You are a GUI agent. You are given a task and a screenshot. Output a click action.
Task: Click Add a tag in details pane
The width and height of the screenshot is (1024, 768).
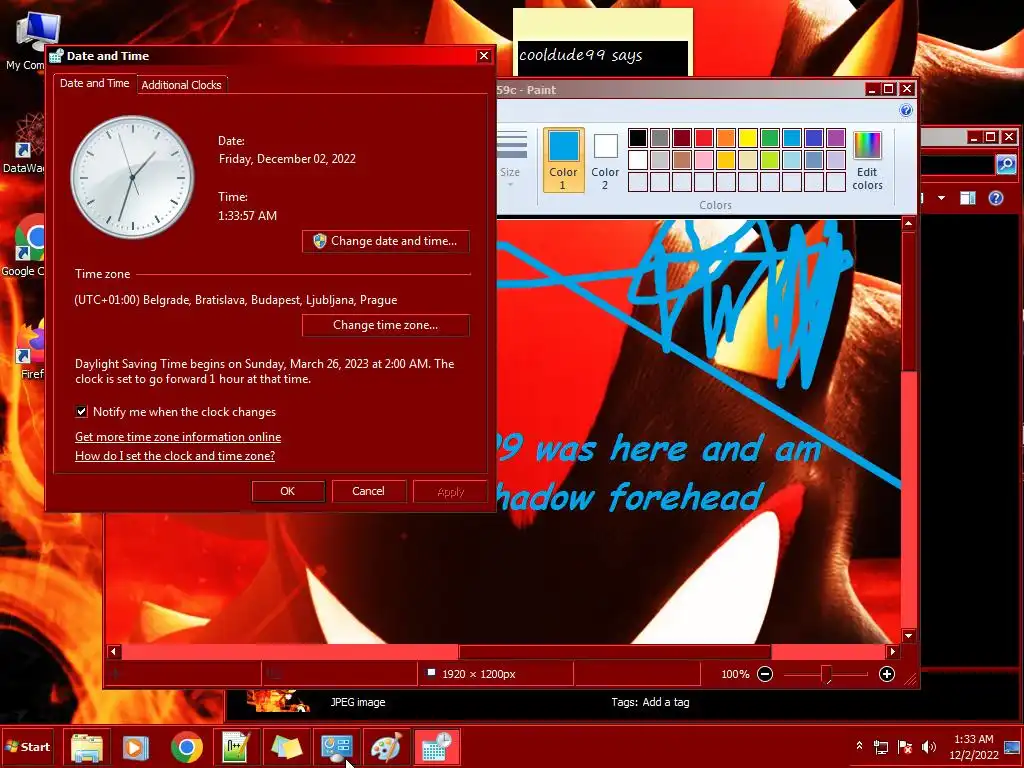tap(665, 702)
